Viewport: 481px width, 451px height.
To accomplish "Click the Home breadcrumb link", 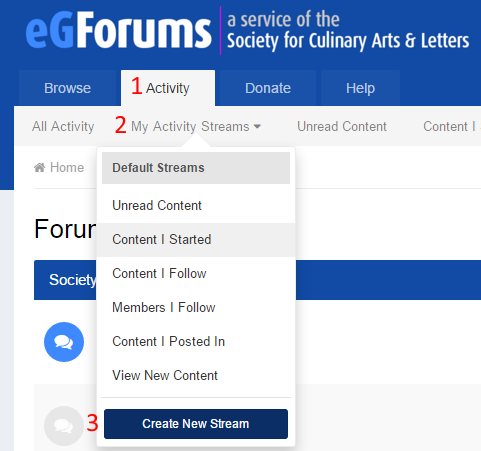I will pos(67,167).
